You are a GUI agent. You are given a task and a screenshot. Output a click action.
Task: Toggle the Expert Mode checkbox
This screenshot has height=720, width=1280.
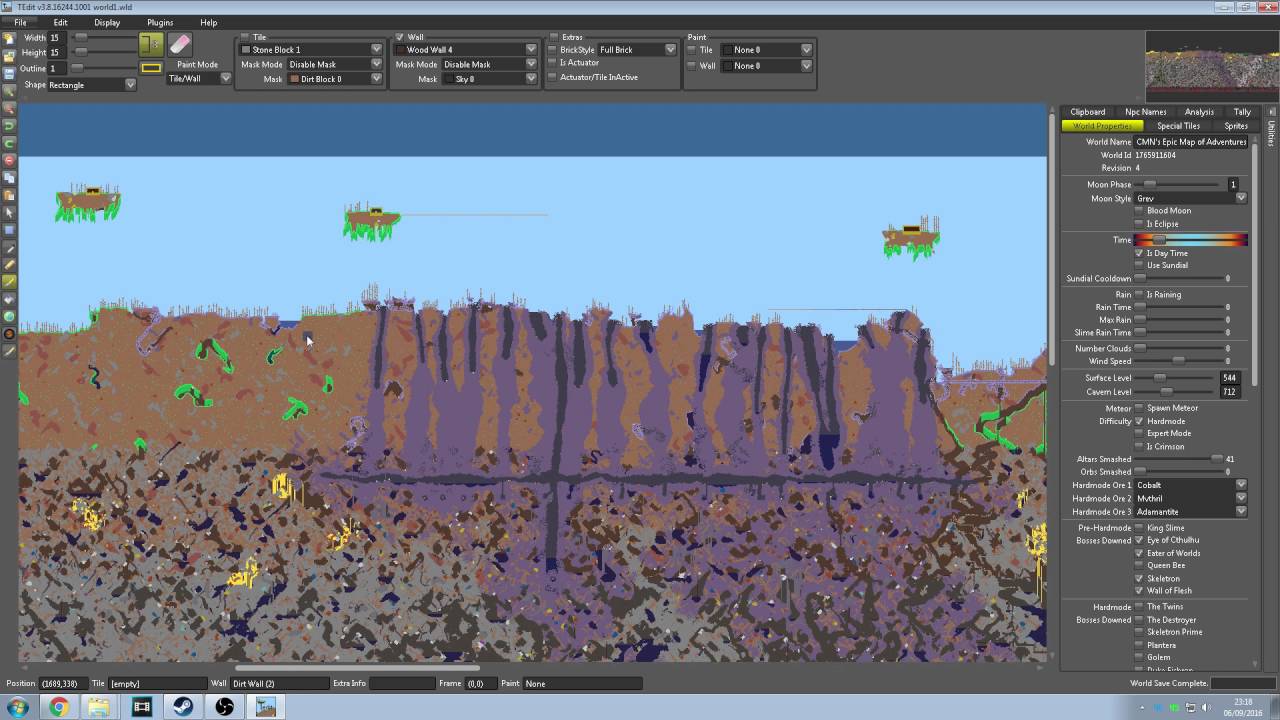pyautogui.click(x=1139, y=434)
